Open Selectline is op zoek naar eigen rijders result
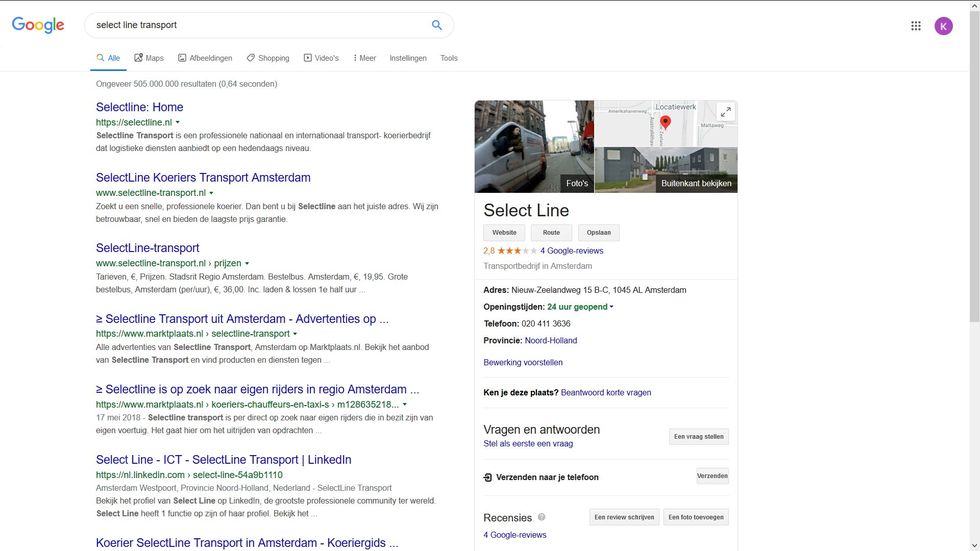 click(x=258, y=389)
